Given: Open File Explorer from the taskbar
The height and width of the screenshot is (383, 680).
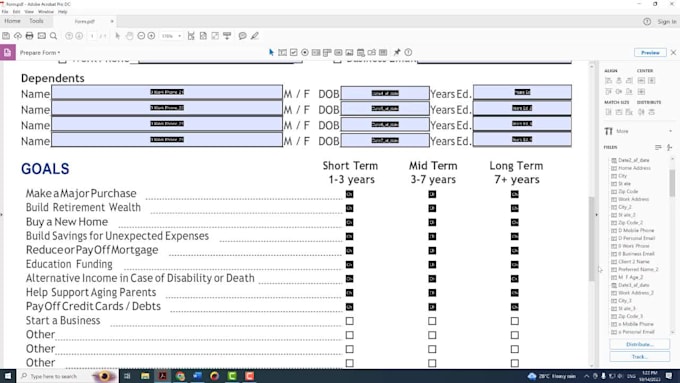Looking at the screenshot, I should coord(145,376).
